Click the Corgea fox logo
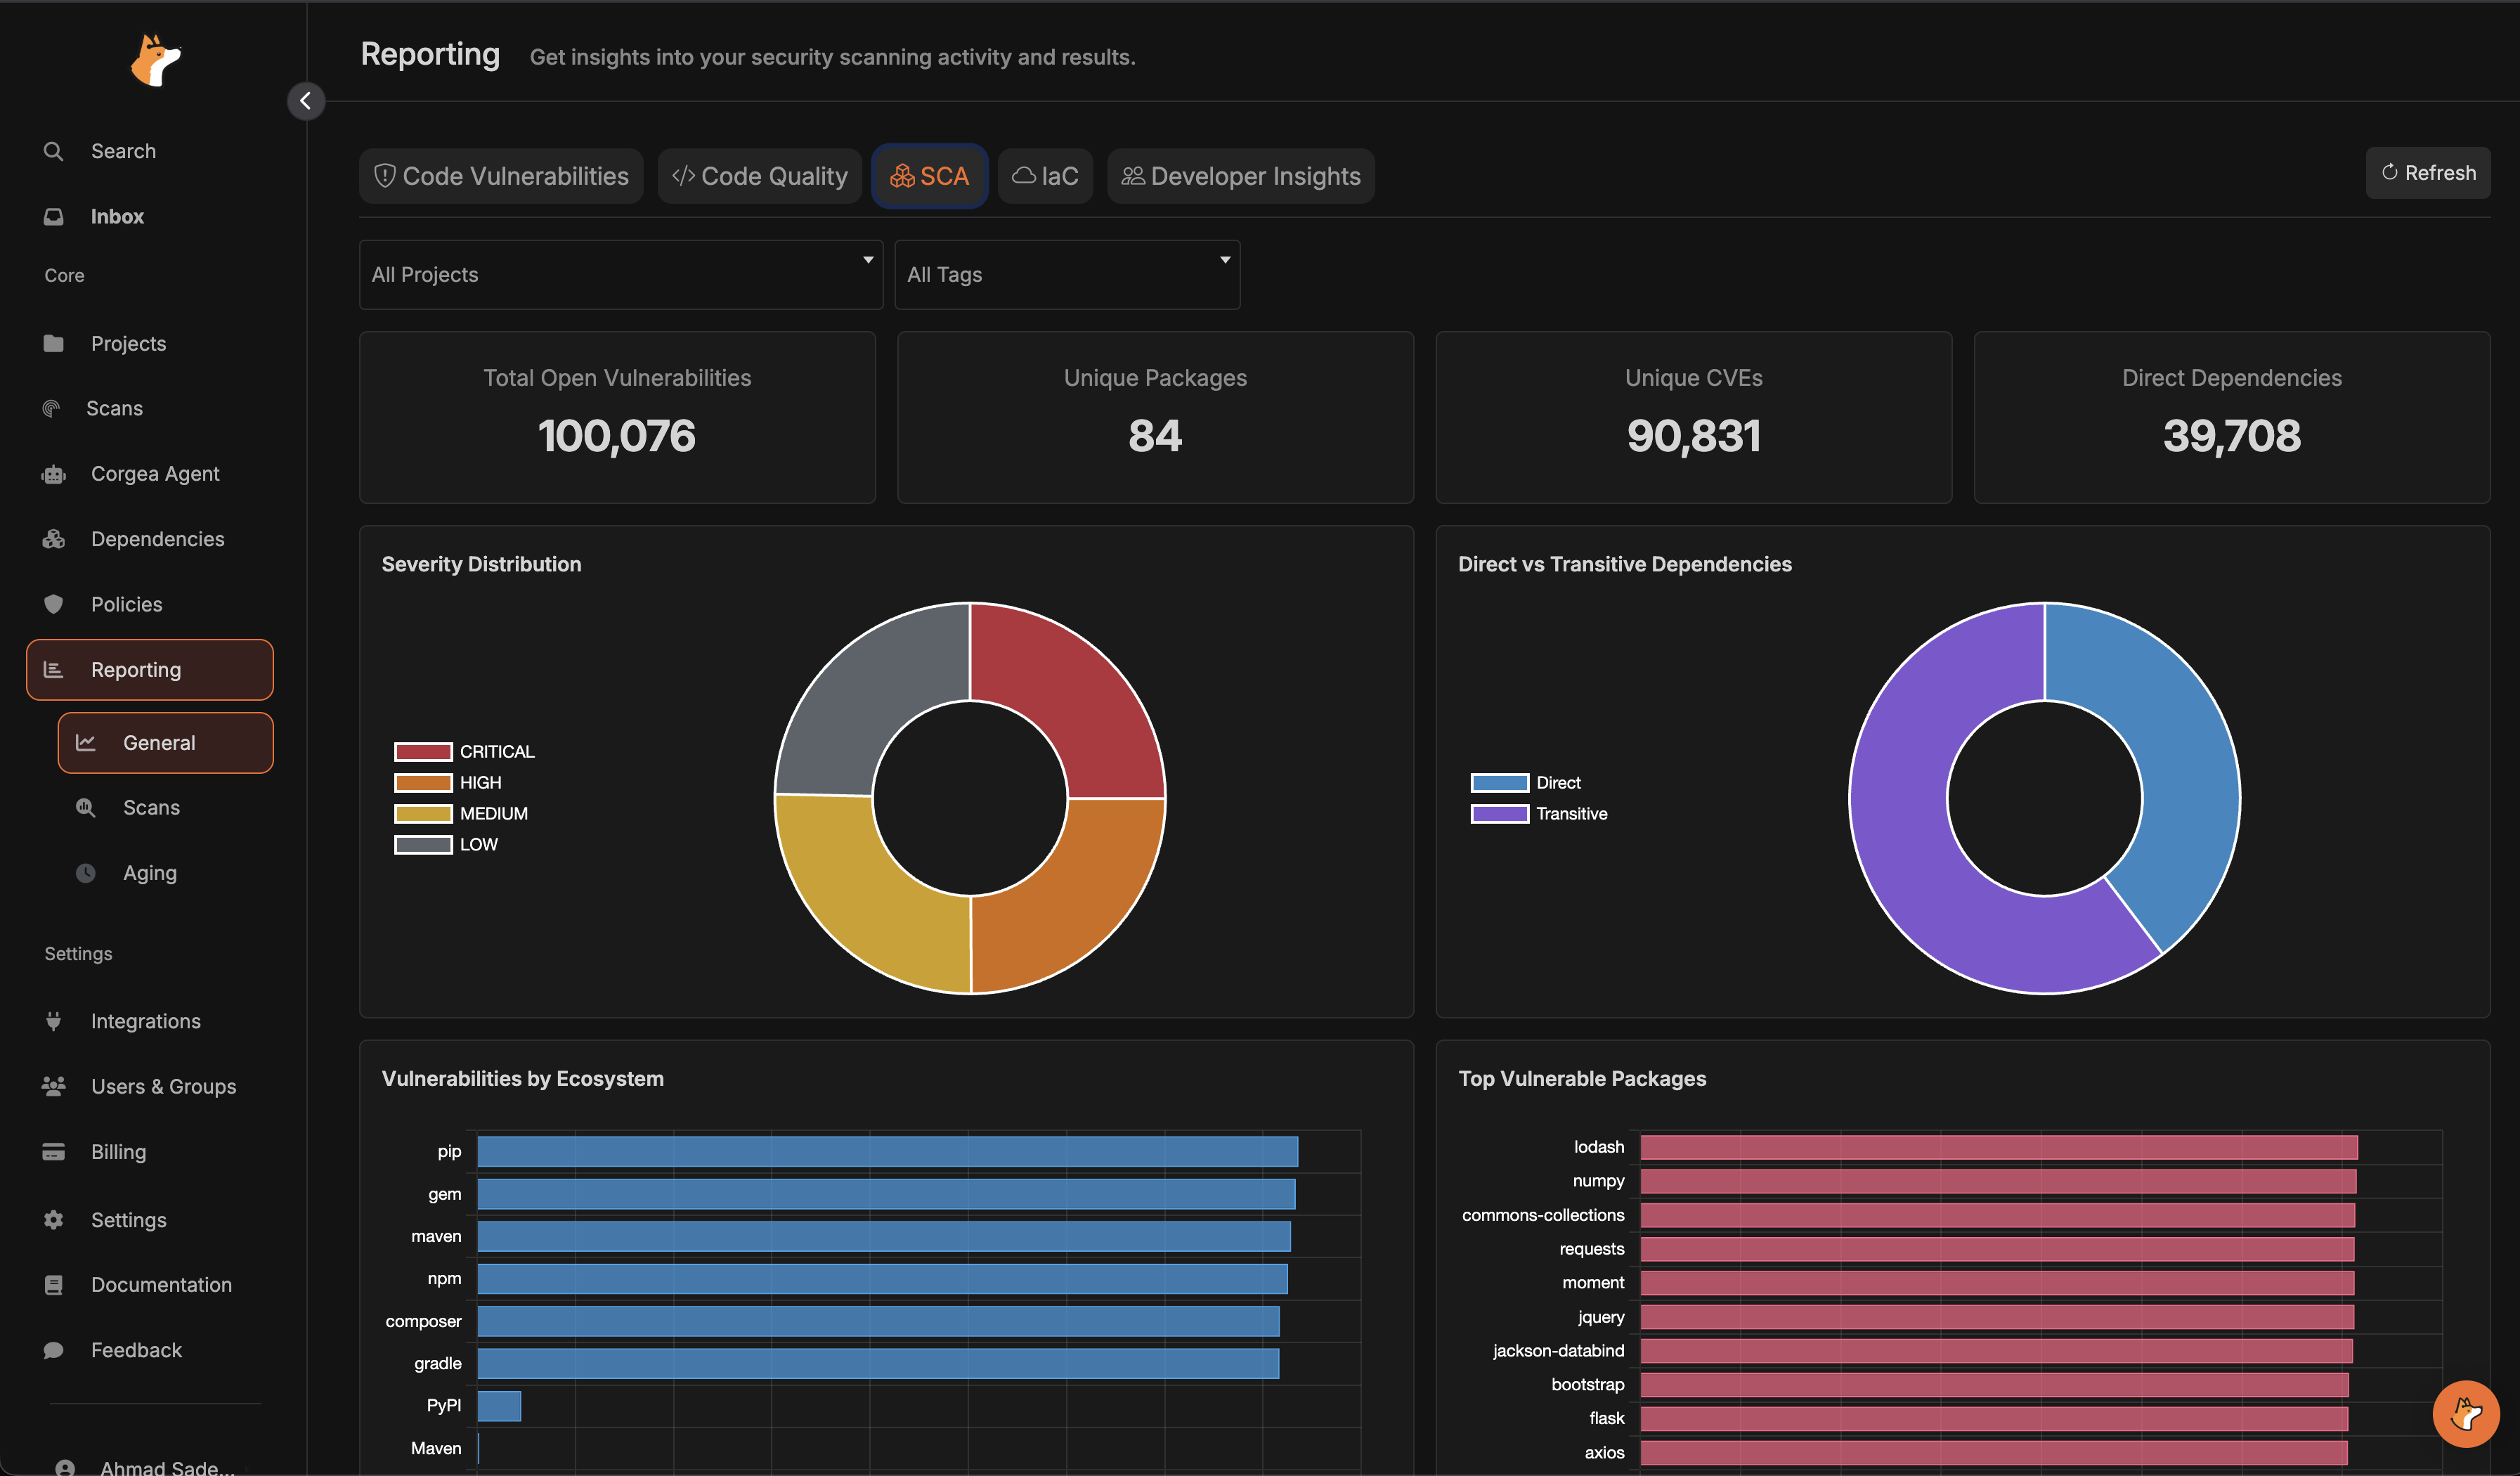The width and height of the screenshot is (2520, 1476). pos(155,61)
